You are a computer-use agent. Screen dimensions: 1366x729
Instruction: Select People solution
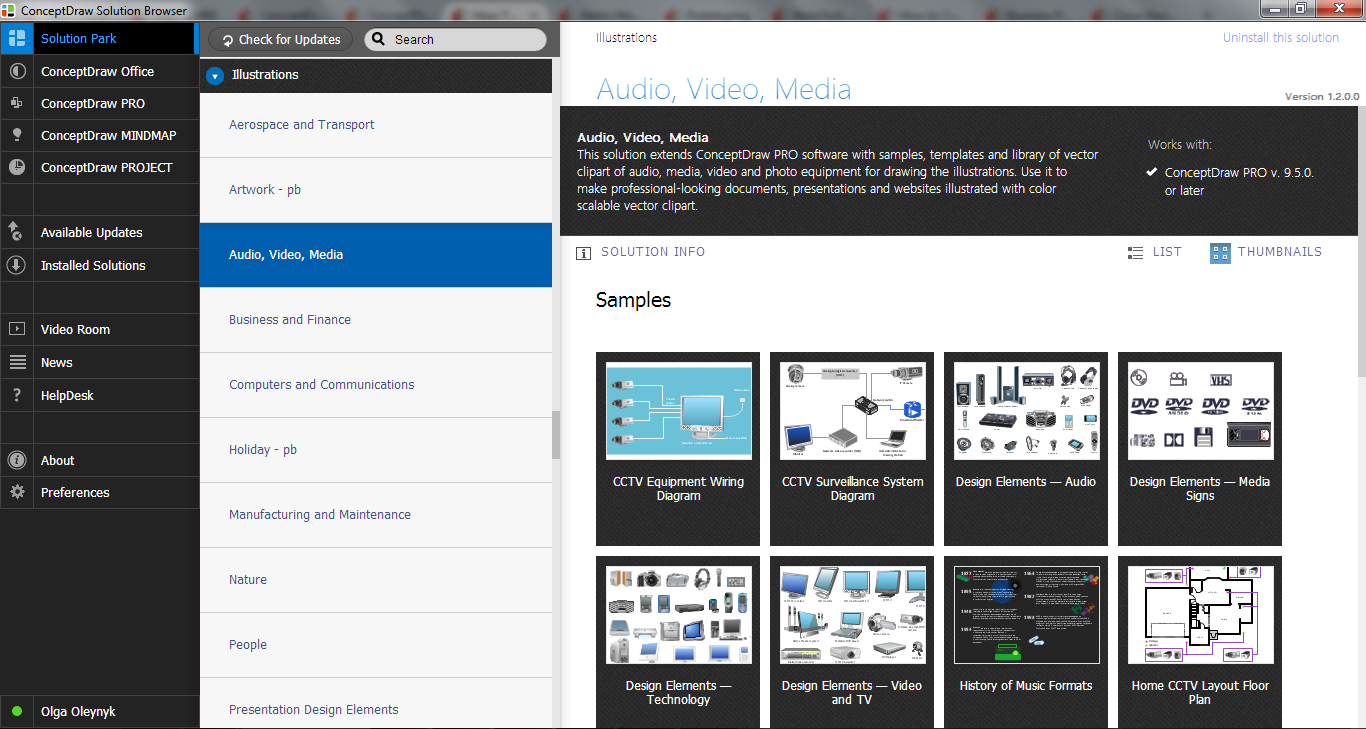pos(376,645)
